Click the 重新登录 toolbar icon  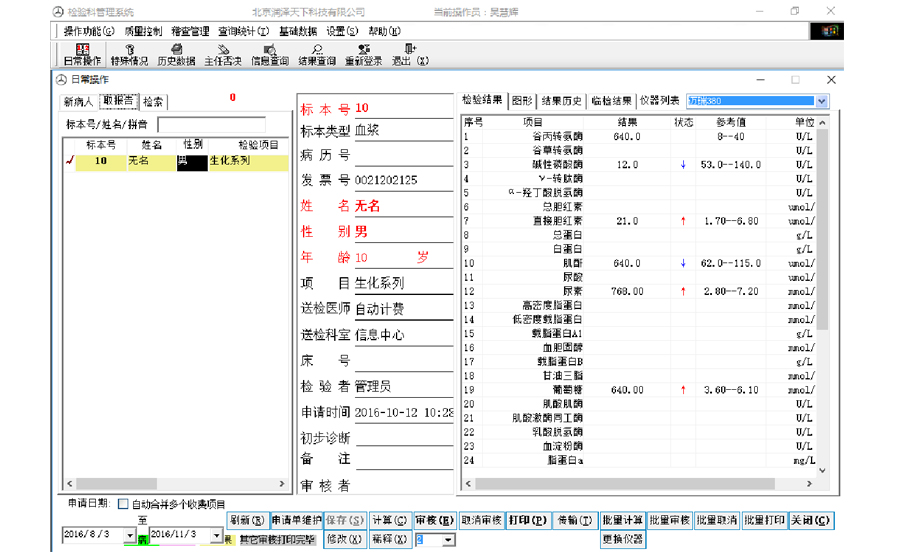363,53
